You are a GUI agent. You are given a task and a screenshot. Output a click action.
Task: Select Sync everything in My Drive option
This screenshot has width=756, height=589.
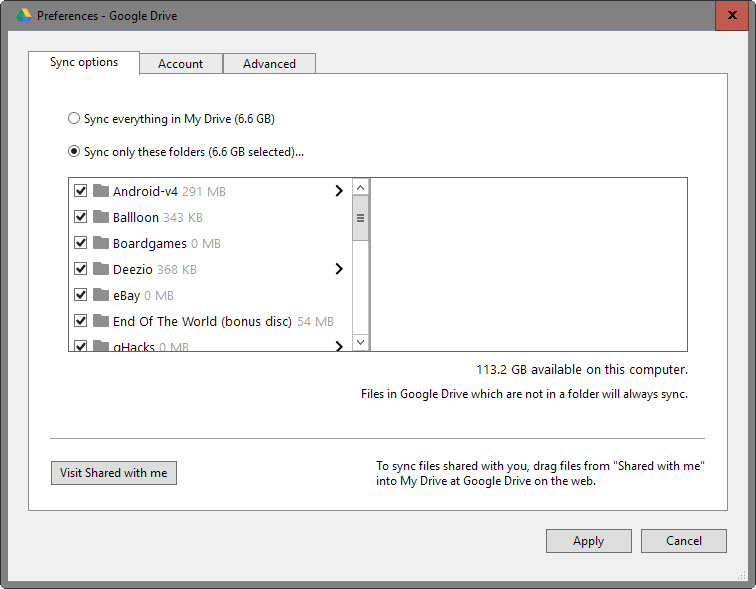[x=74, y=119]
